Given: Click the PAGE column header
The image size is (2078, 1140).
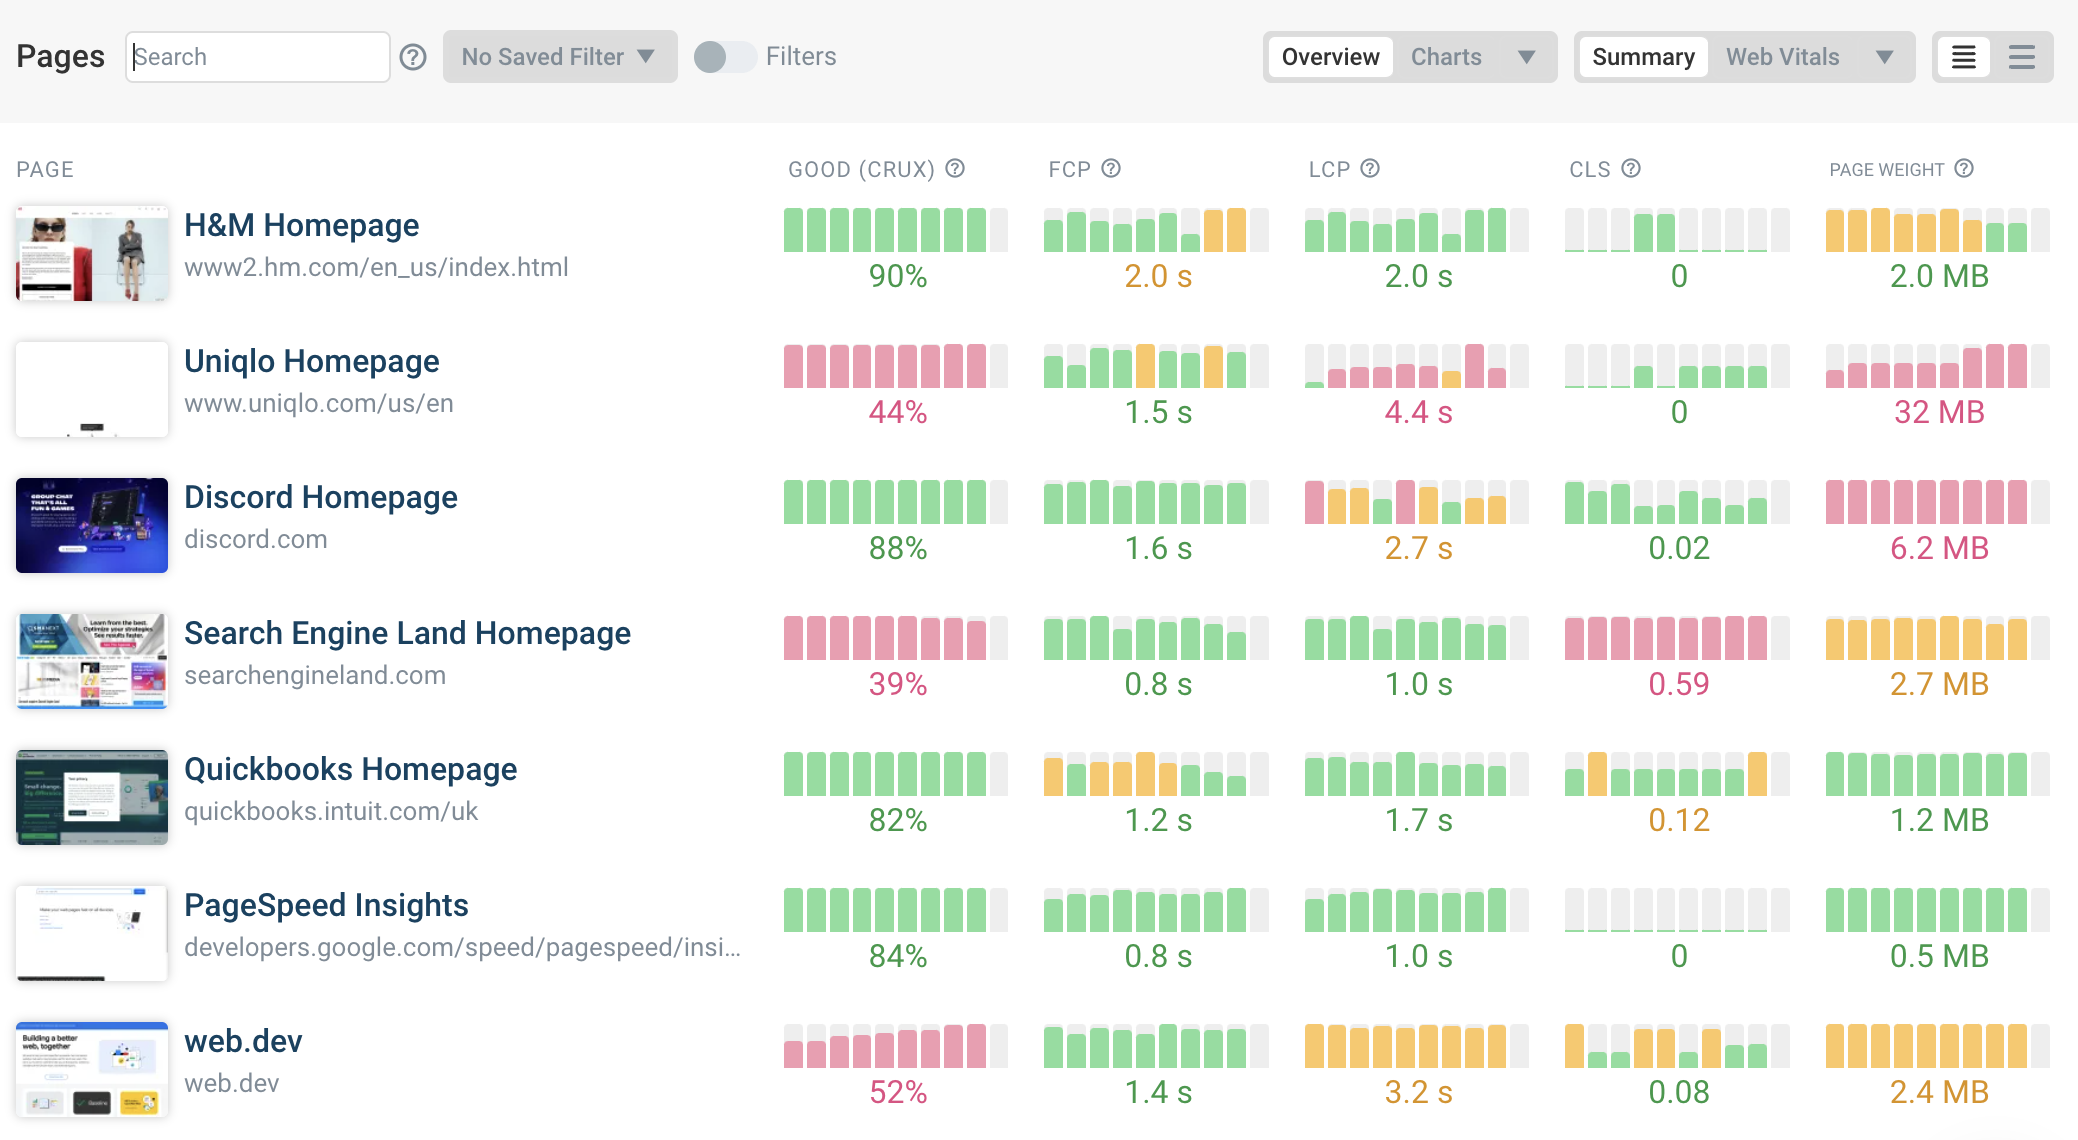Looking at the screenshot, I should coord(45,170).
